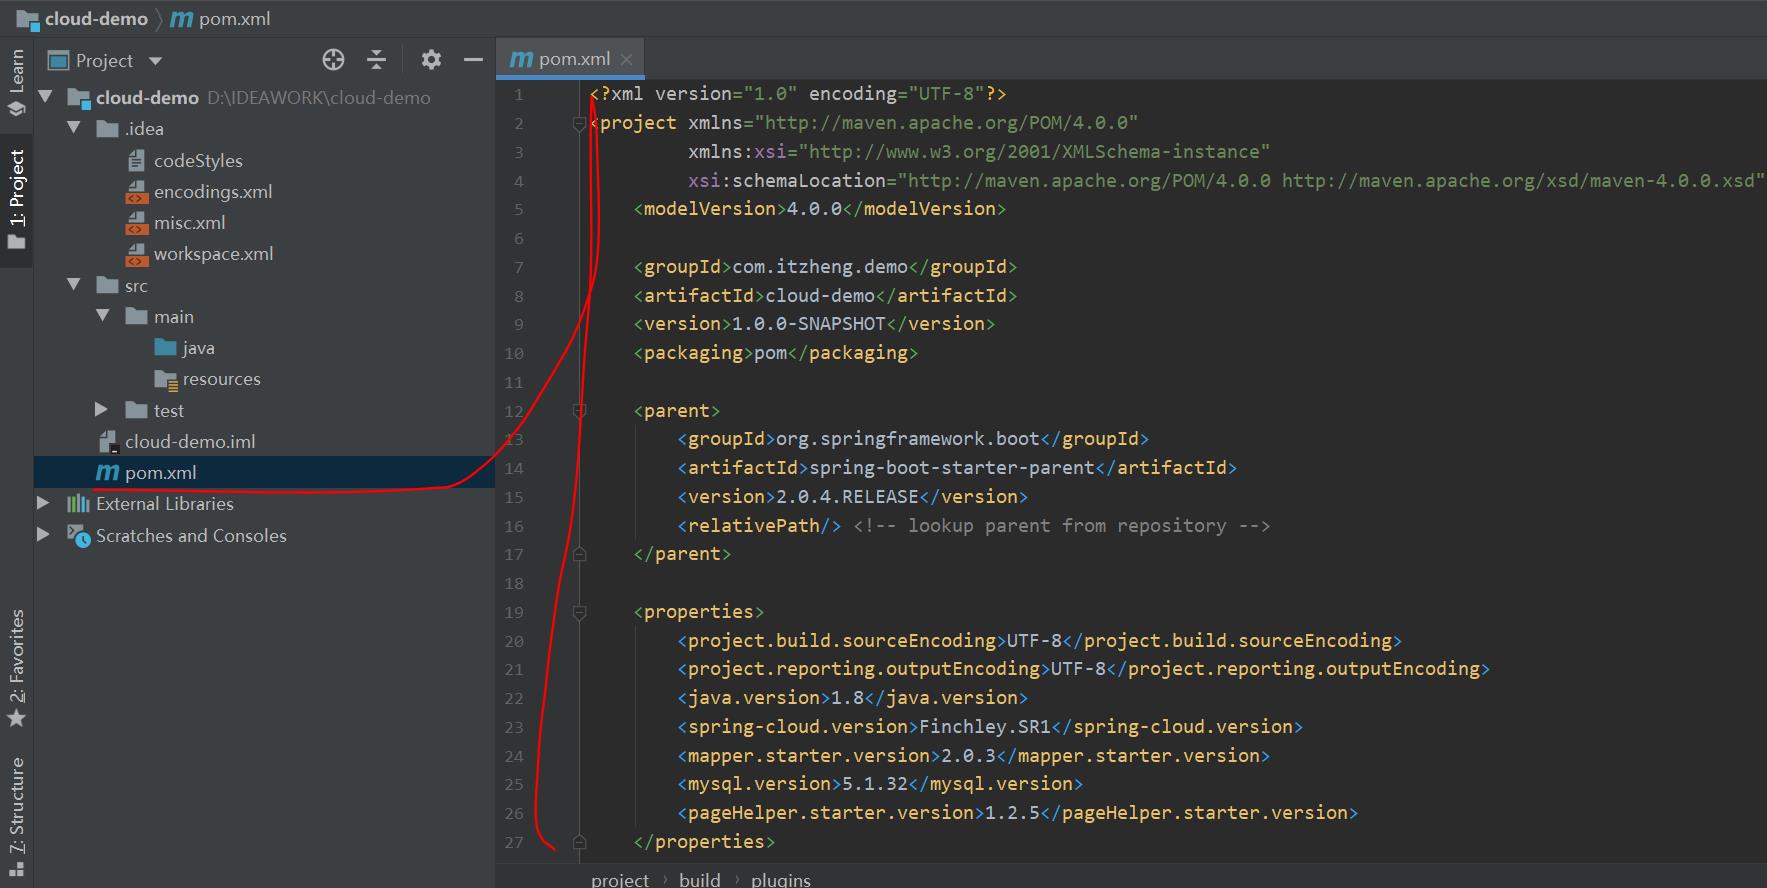Select pom.xml in project tree
Viewport: 1767px width, 888px height.
[161, 473]
